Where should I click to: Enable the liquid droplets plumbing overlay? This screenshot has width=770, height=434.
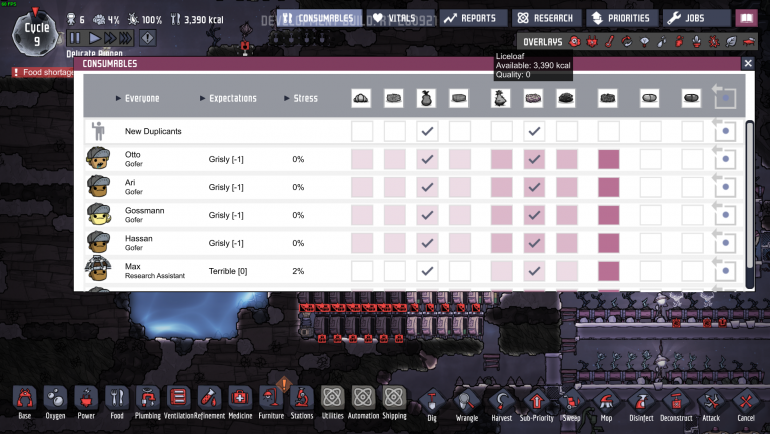click(661, 42)
